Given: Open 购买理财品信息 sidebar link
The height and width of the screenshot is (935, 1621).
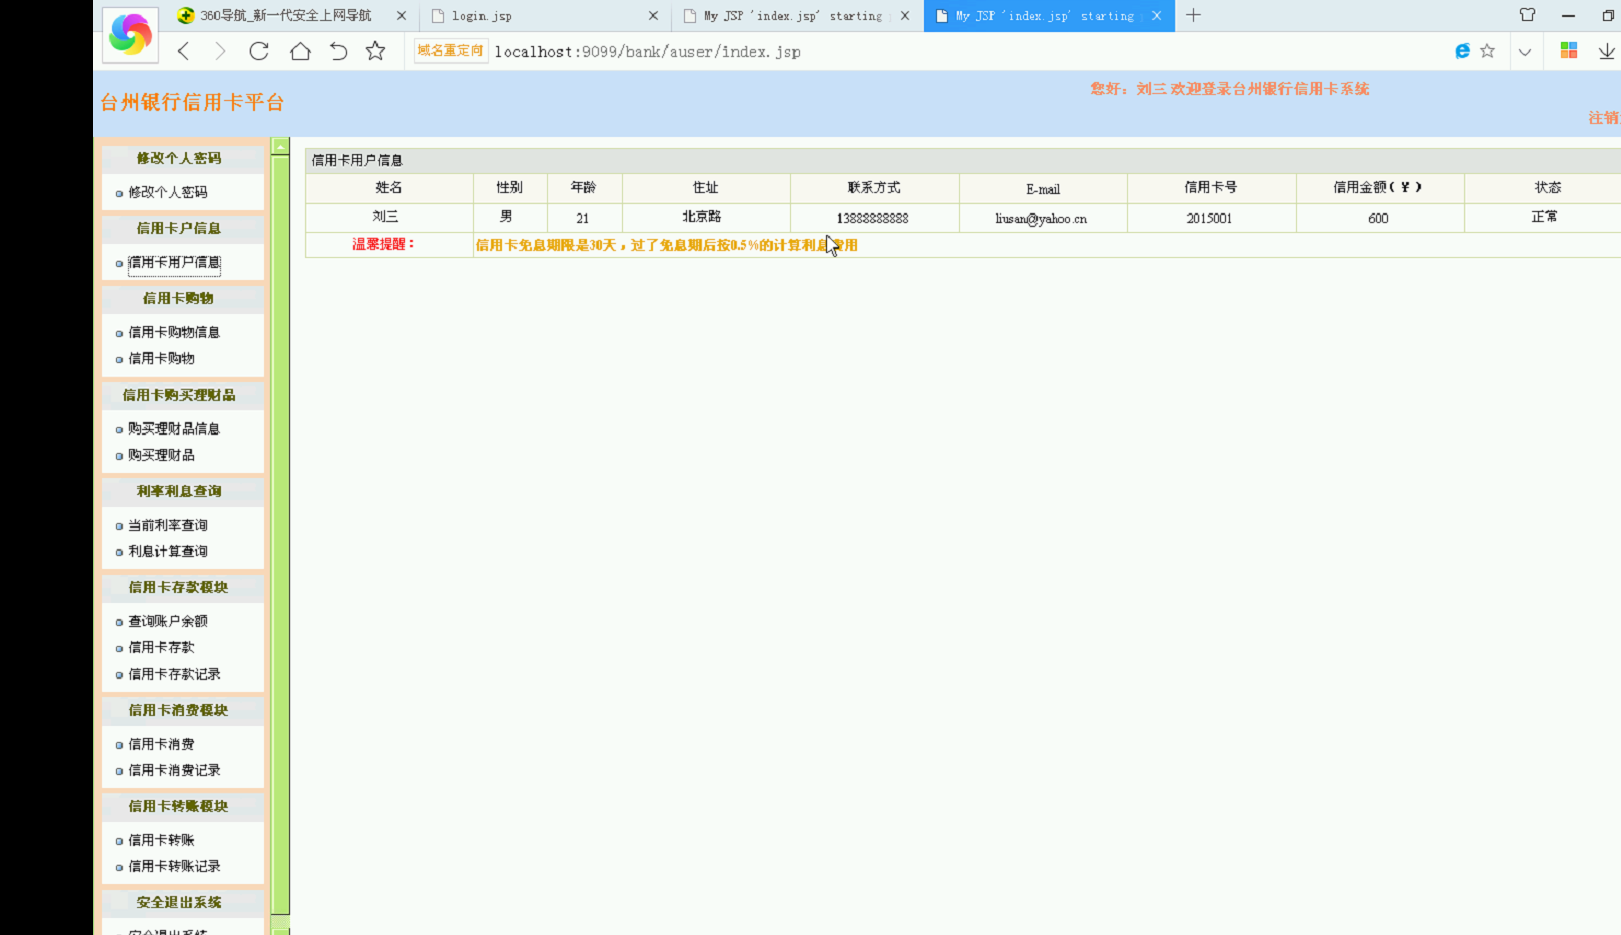Looking at the screenshot, I should [x=174, y=428].
